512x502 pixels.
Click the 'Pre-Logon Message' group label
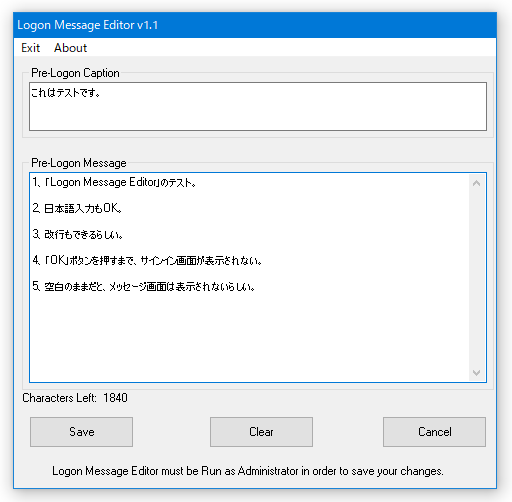(x=79, y=163)
